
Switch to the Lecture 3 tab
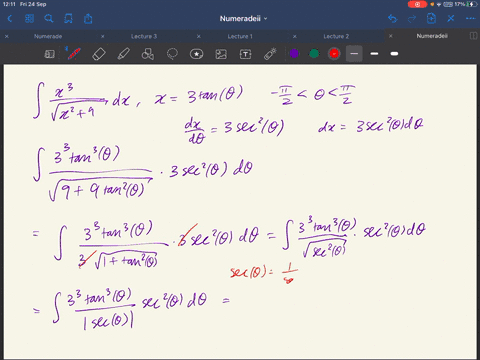[x=144, y=36]
